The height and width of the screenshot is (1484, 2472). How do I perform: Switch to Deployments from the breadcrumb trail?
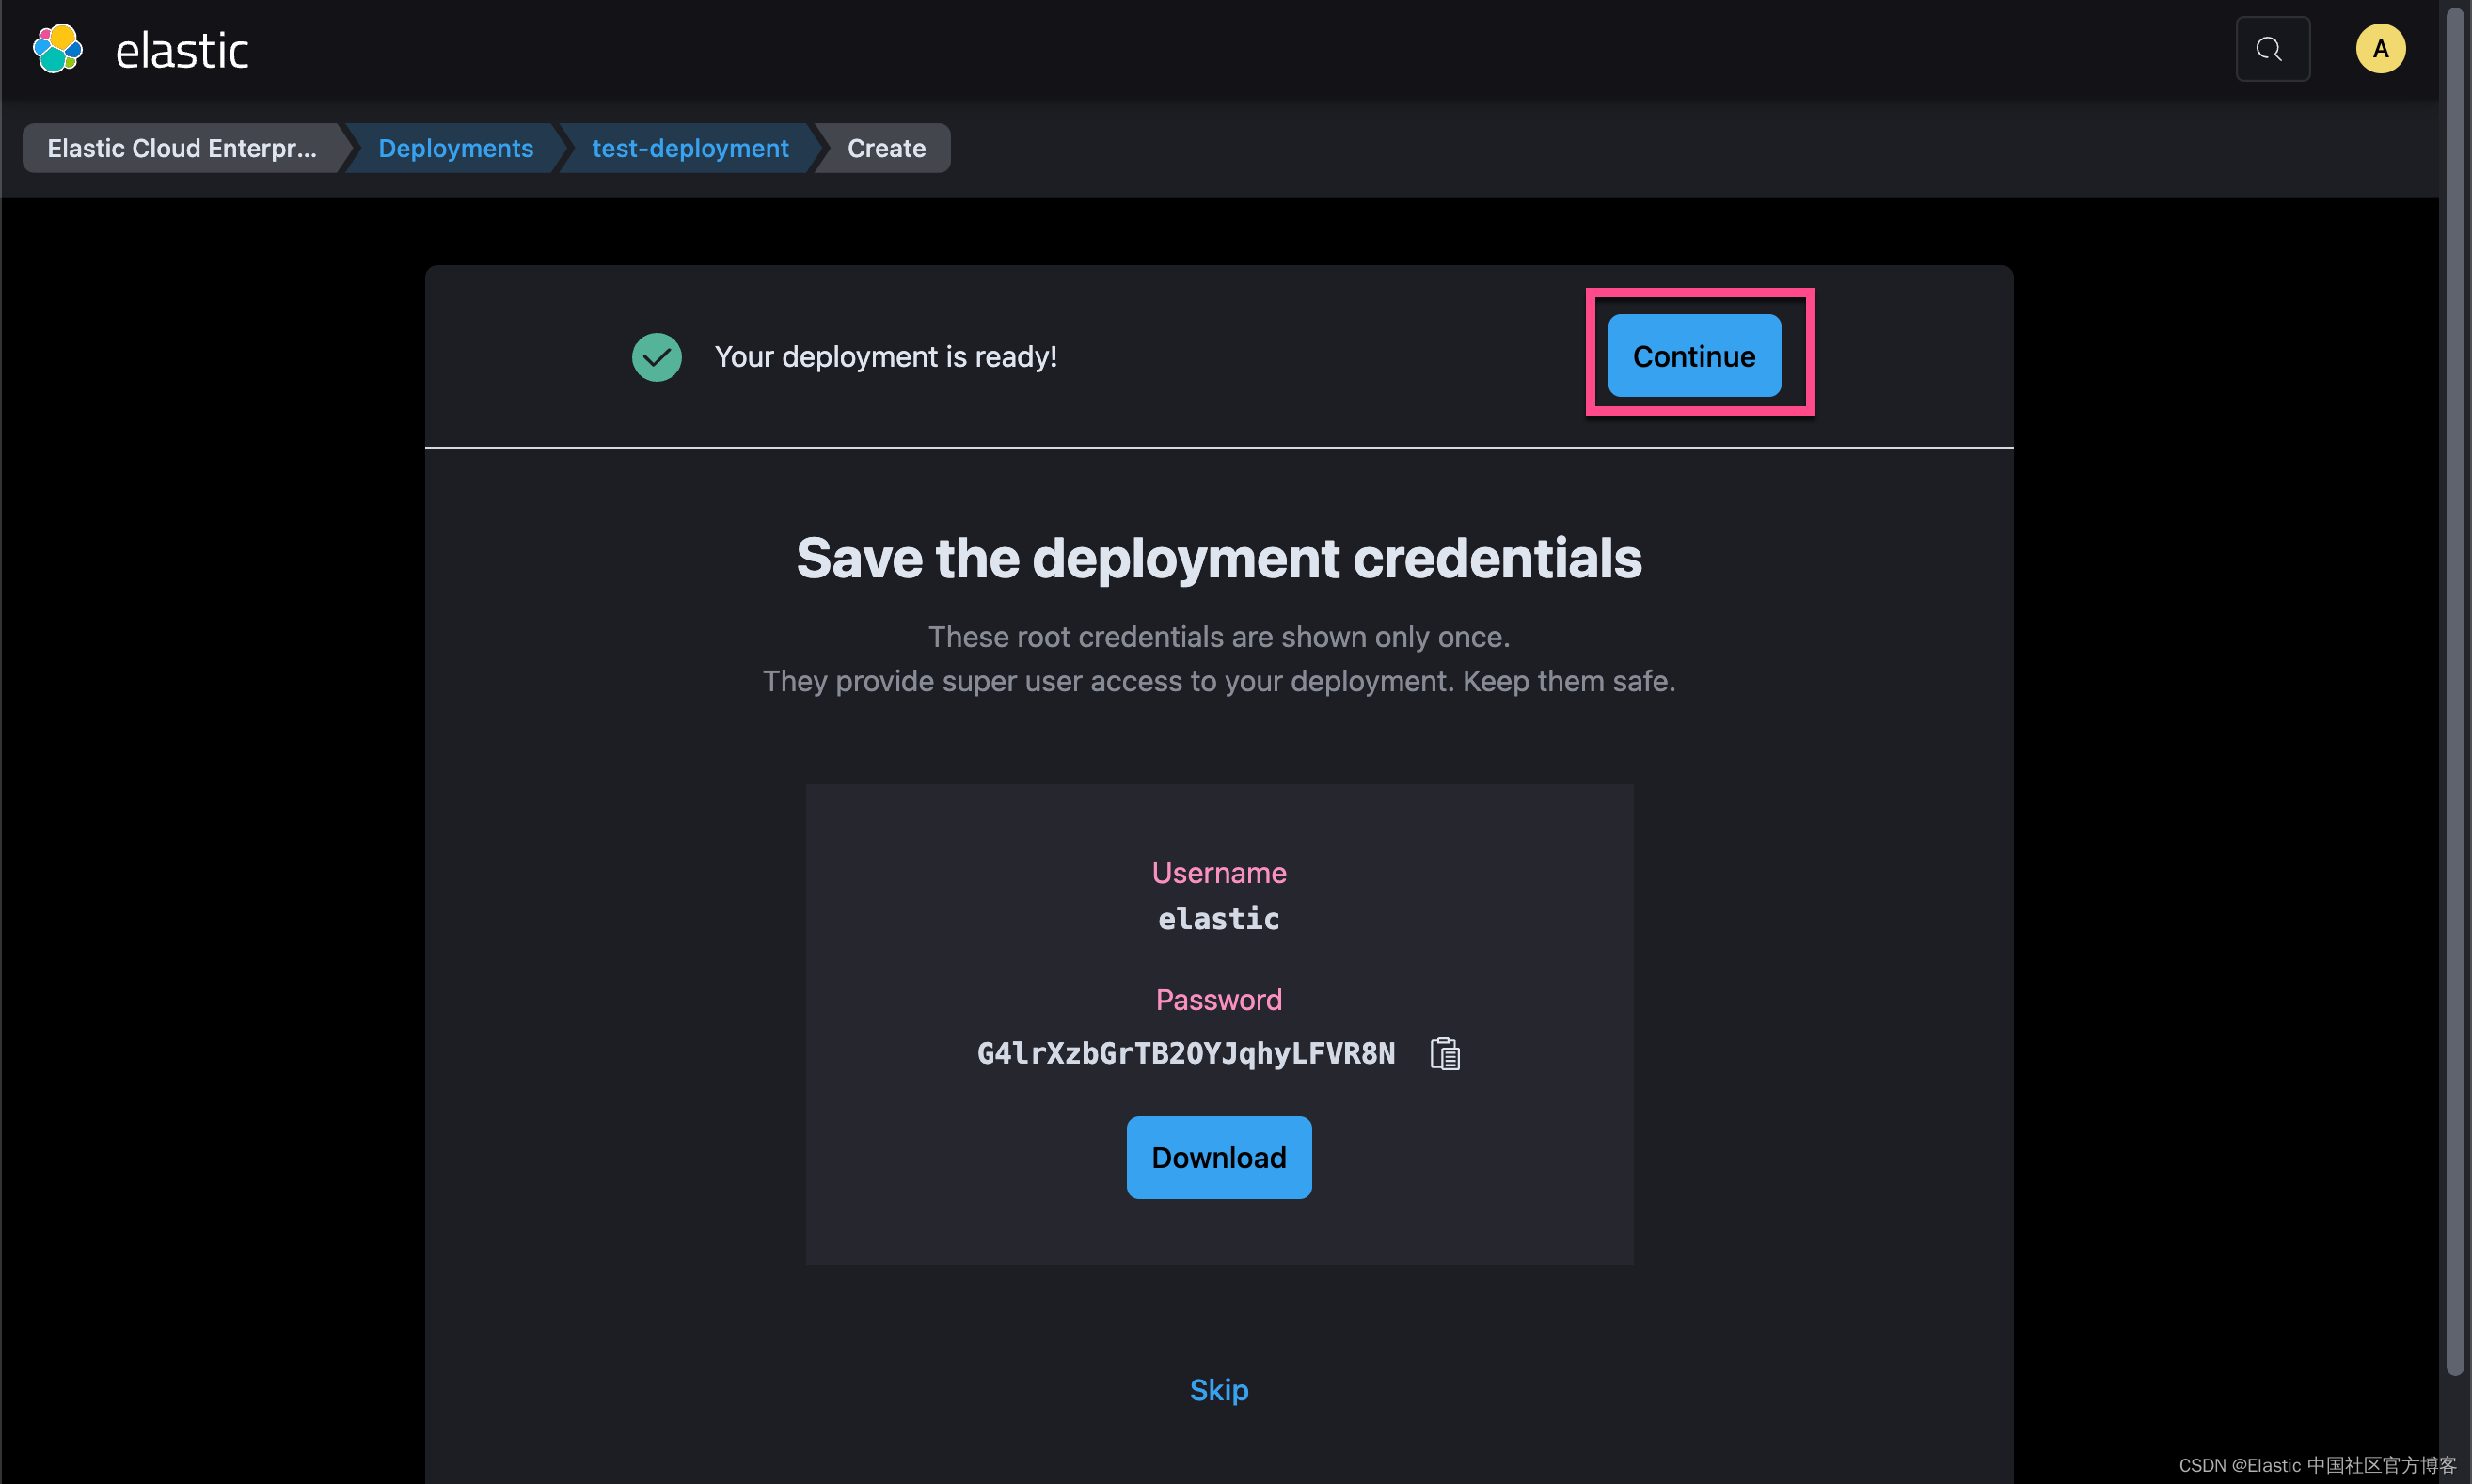(455, 148)
